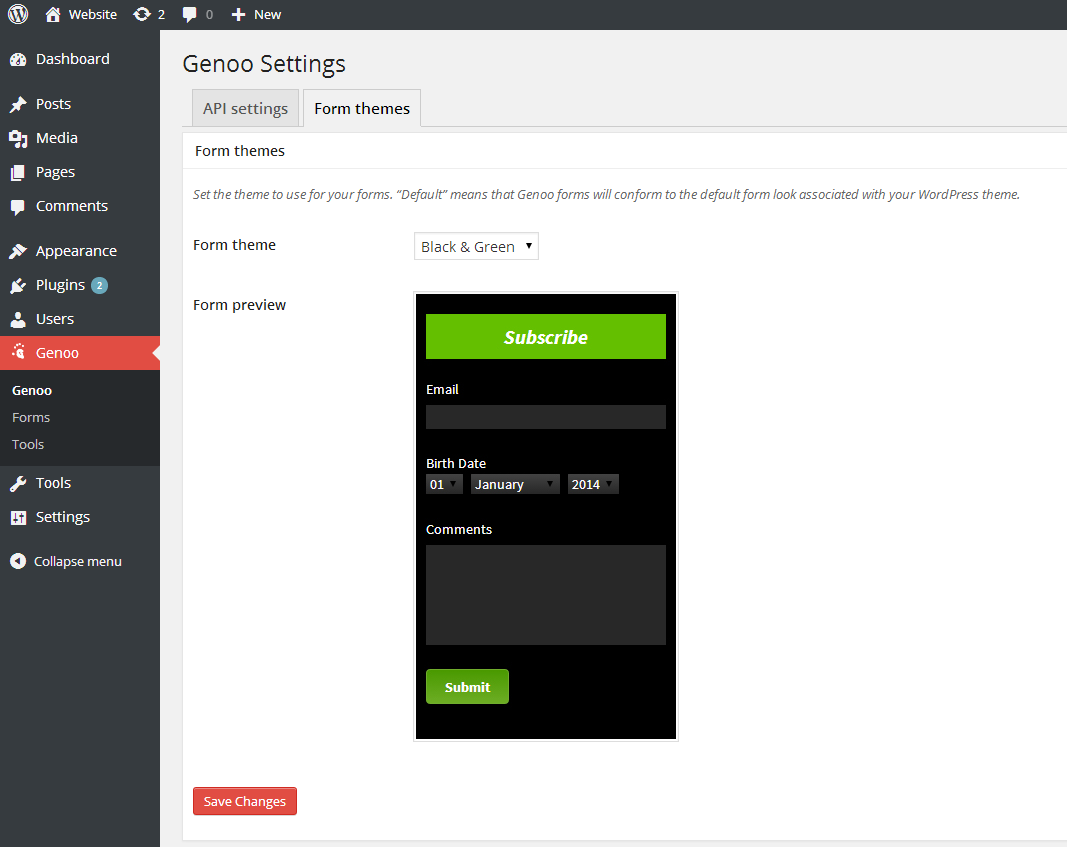The width and height of the screenshot is (1067, 847).
Task: Open the Users menu label
Action: click(55, 319)
